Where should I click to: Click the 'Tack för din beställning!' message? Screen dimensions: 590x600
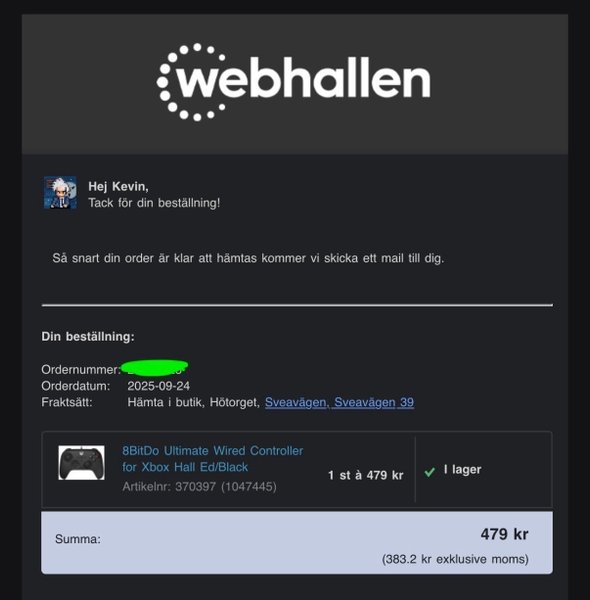[x=154, y=203]
